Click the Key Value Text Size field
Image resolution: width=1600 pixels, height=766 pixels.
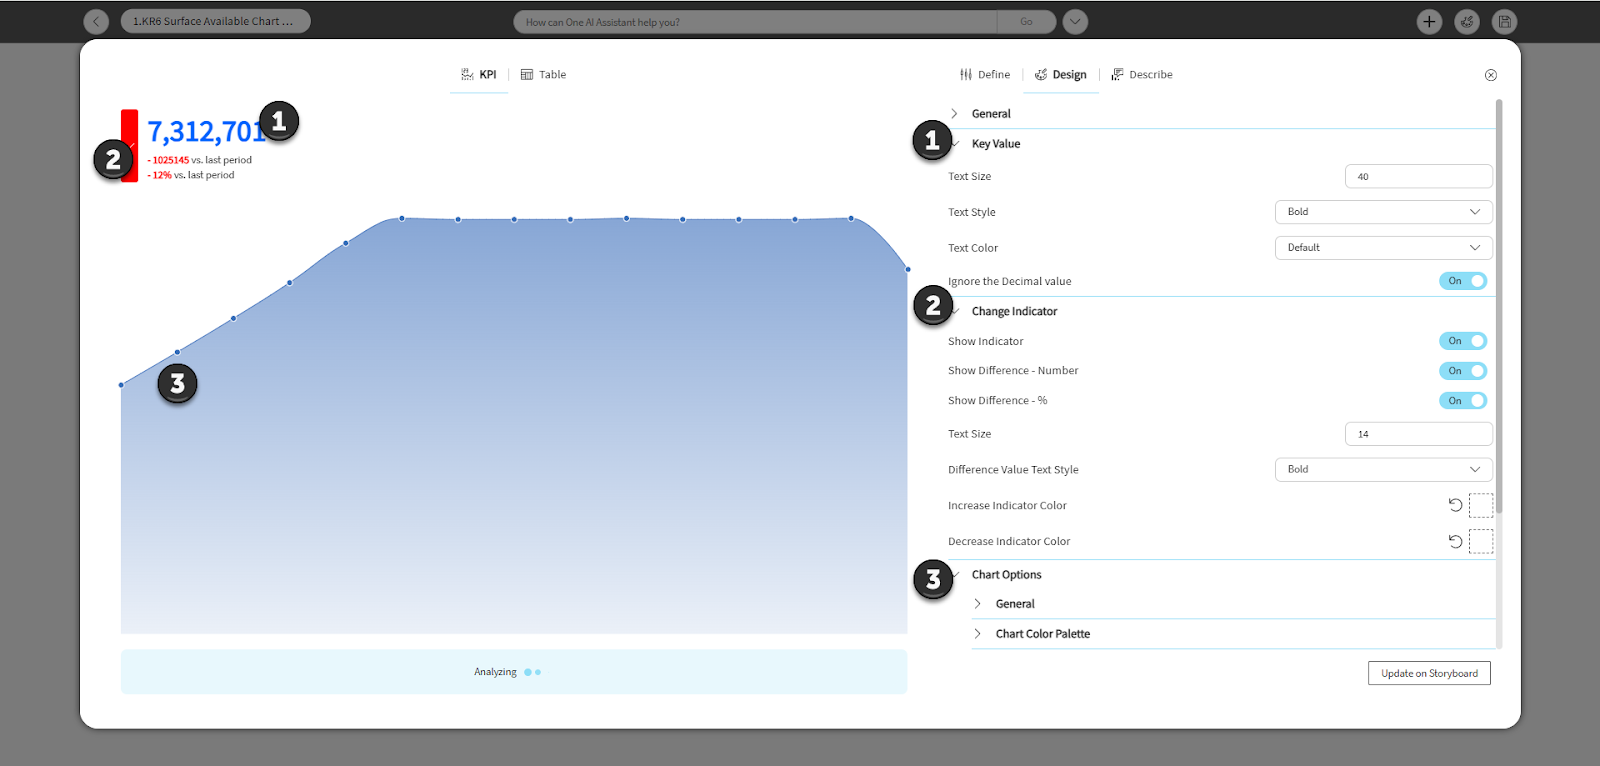click(1418, 177)
